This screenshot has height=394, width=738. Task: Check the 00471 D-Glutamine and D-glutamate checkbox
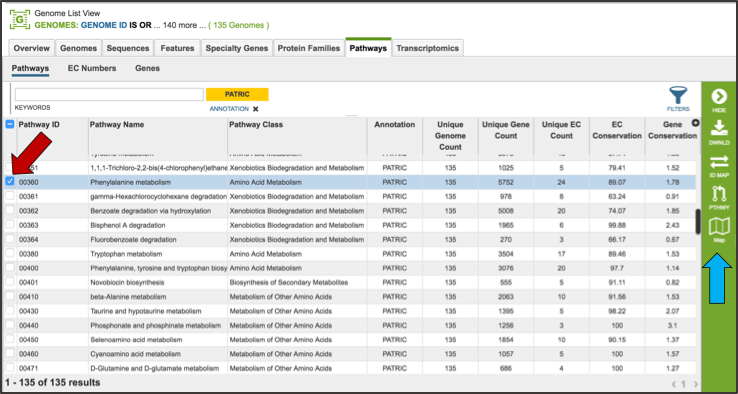pyautogui.click(x=9, y=368)
